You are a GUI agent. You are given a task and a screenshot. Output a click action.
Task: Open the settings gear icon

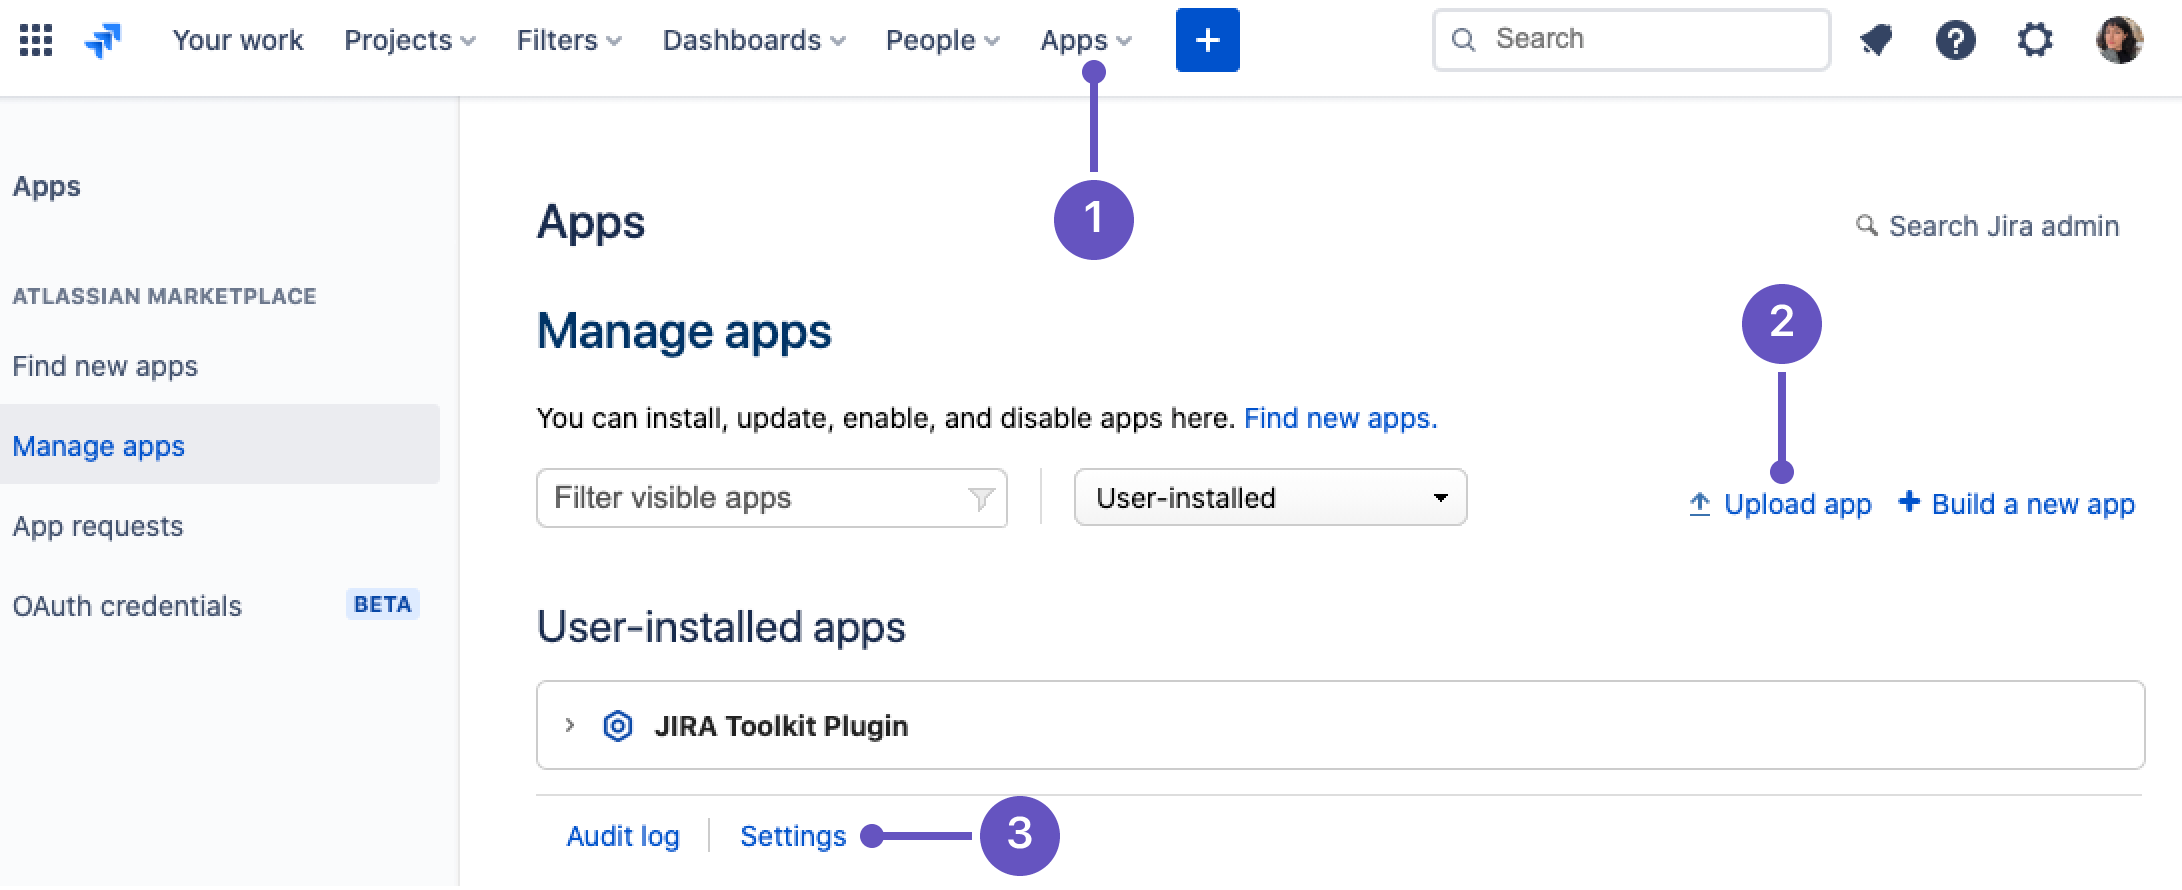(x=2035, y=40)
